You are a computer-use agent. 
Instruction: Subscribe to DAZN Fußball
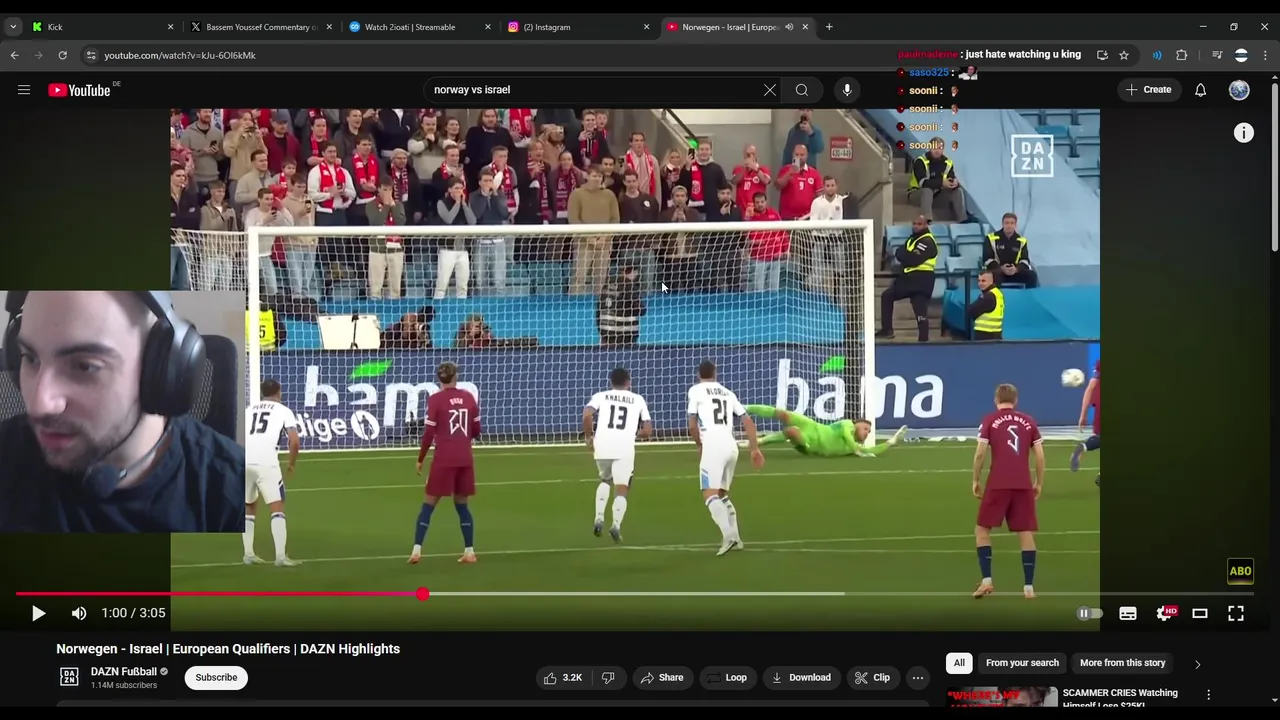[216, 677]
